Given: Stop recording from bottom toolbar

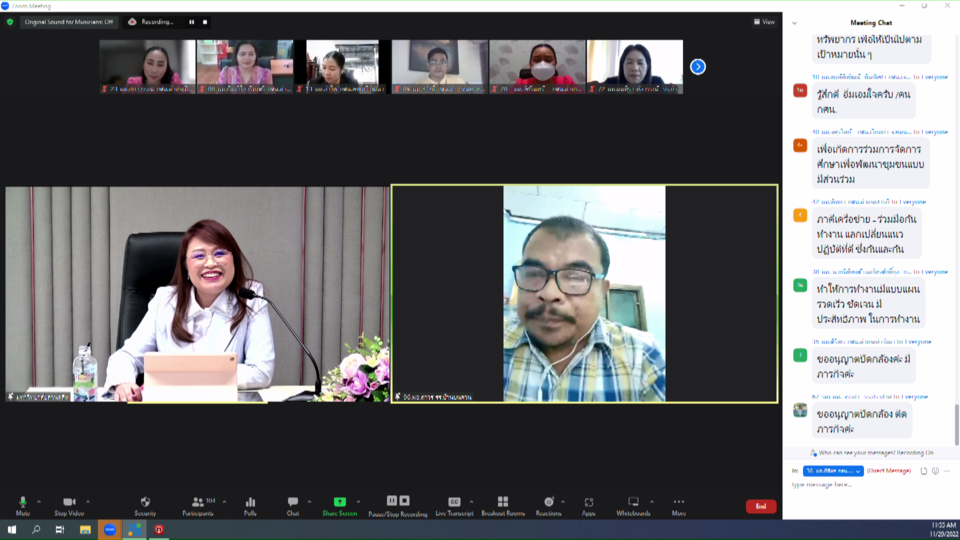Looking at the screenshot, I should pos(404,501).
